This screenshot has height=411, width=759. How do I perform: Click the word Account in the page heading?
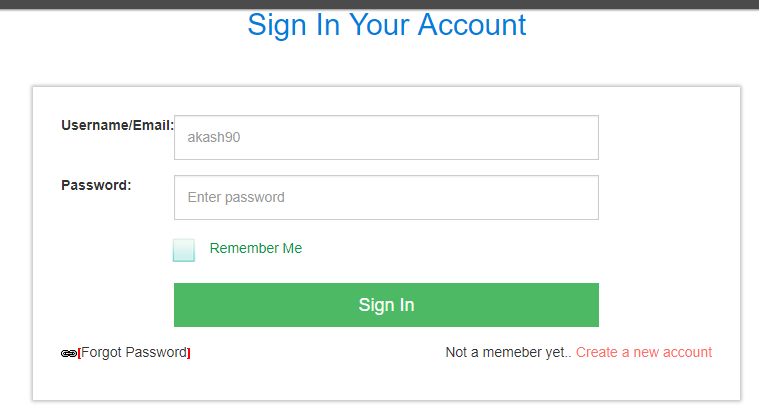472,25
